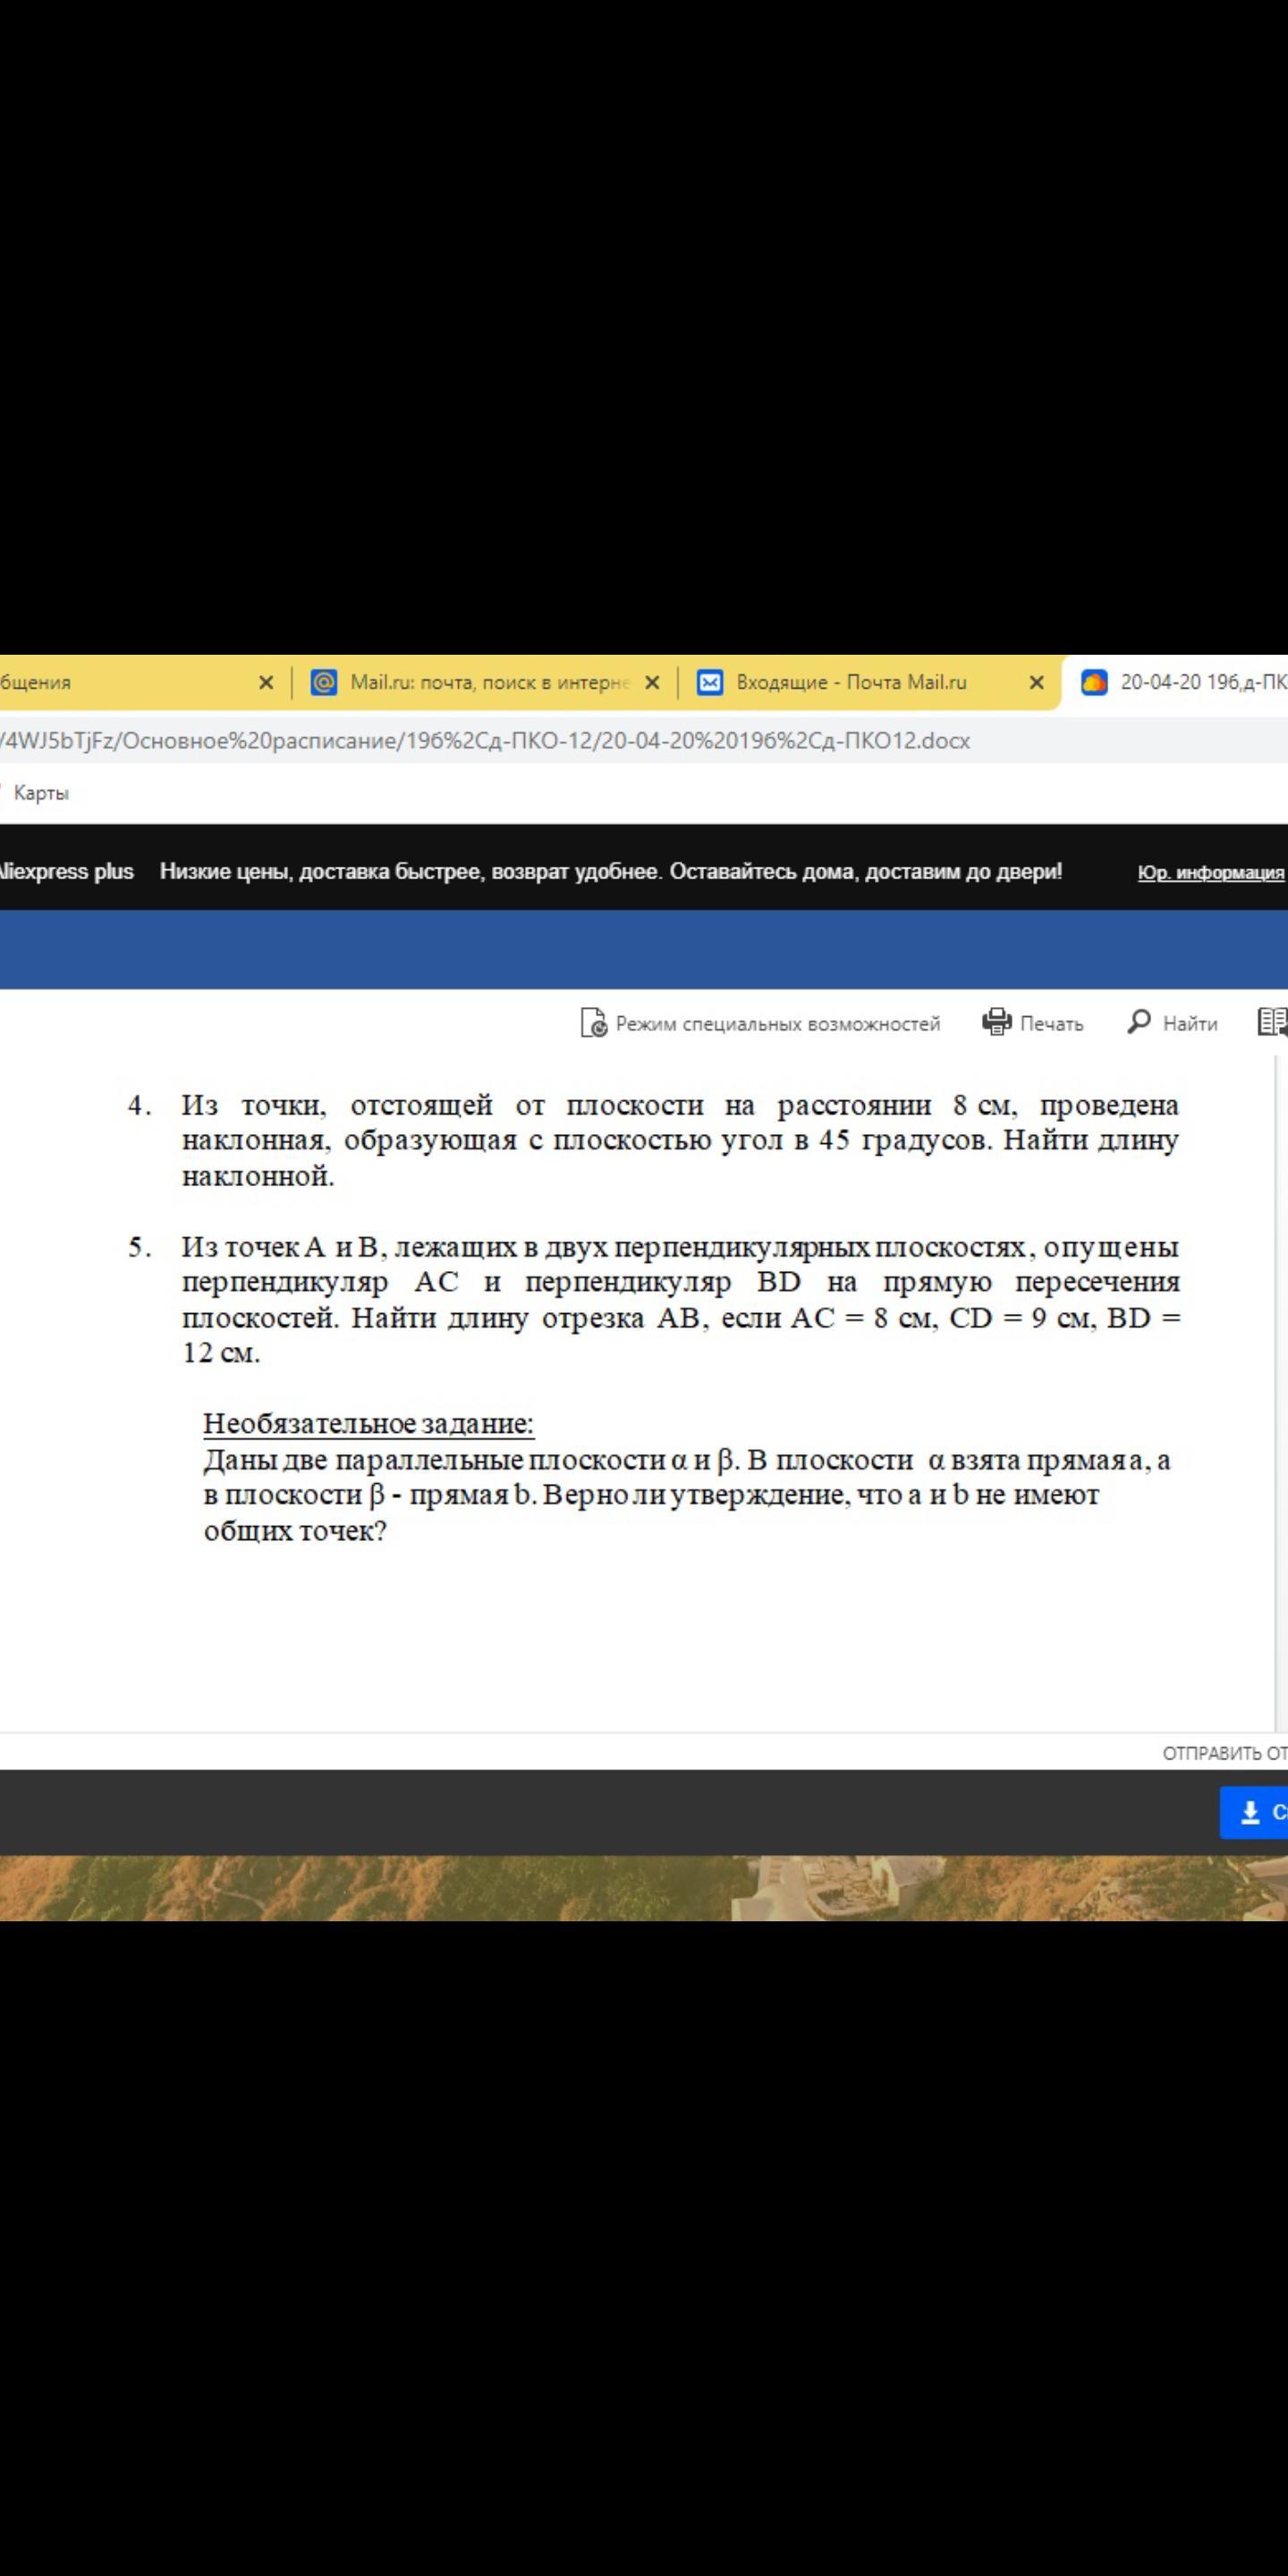1288x2576 pixels.
Task: Click the address bar URL
Action: point(485,741)
